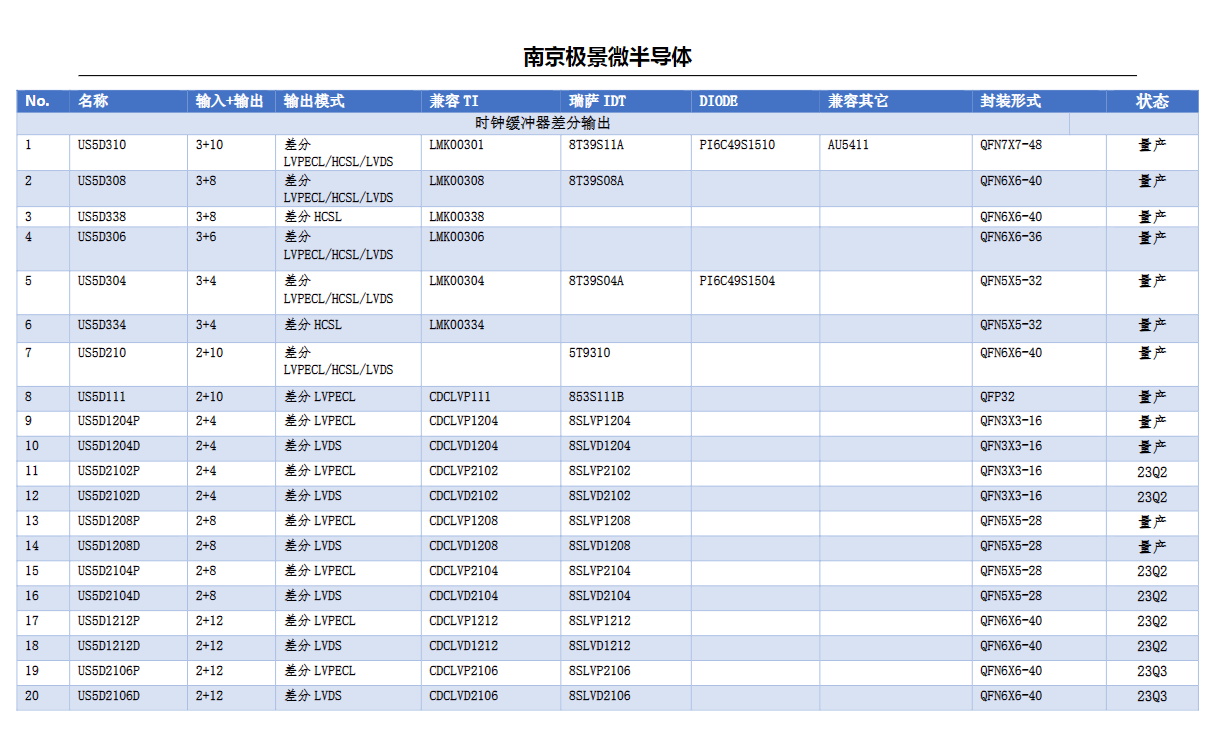Select part name US5D304

click(102, 281)
